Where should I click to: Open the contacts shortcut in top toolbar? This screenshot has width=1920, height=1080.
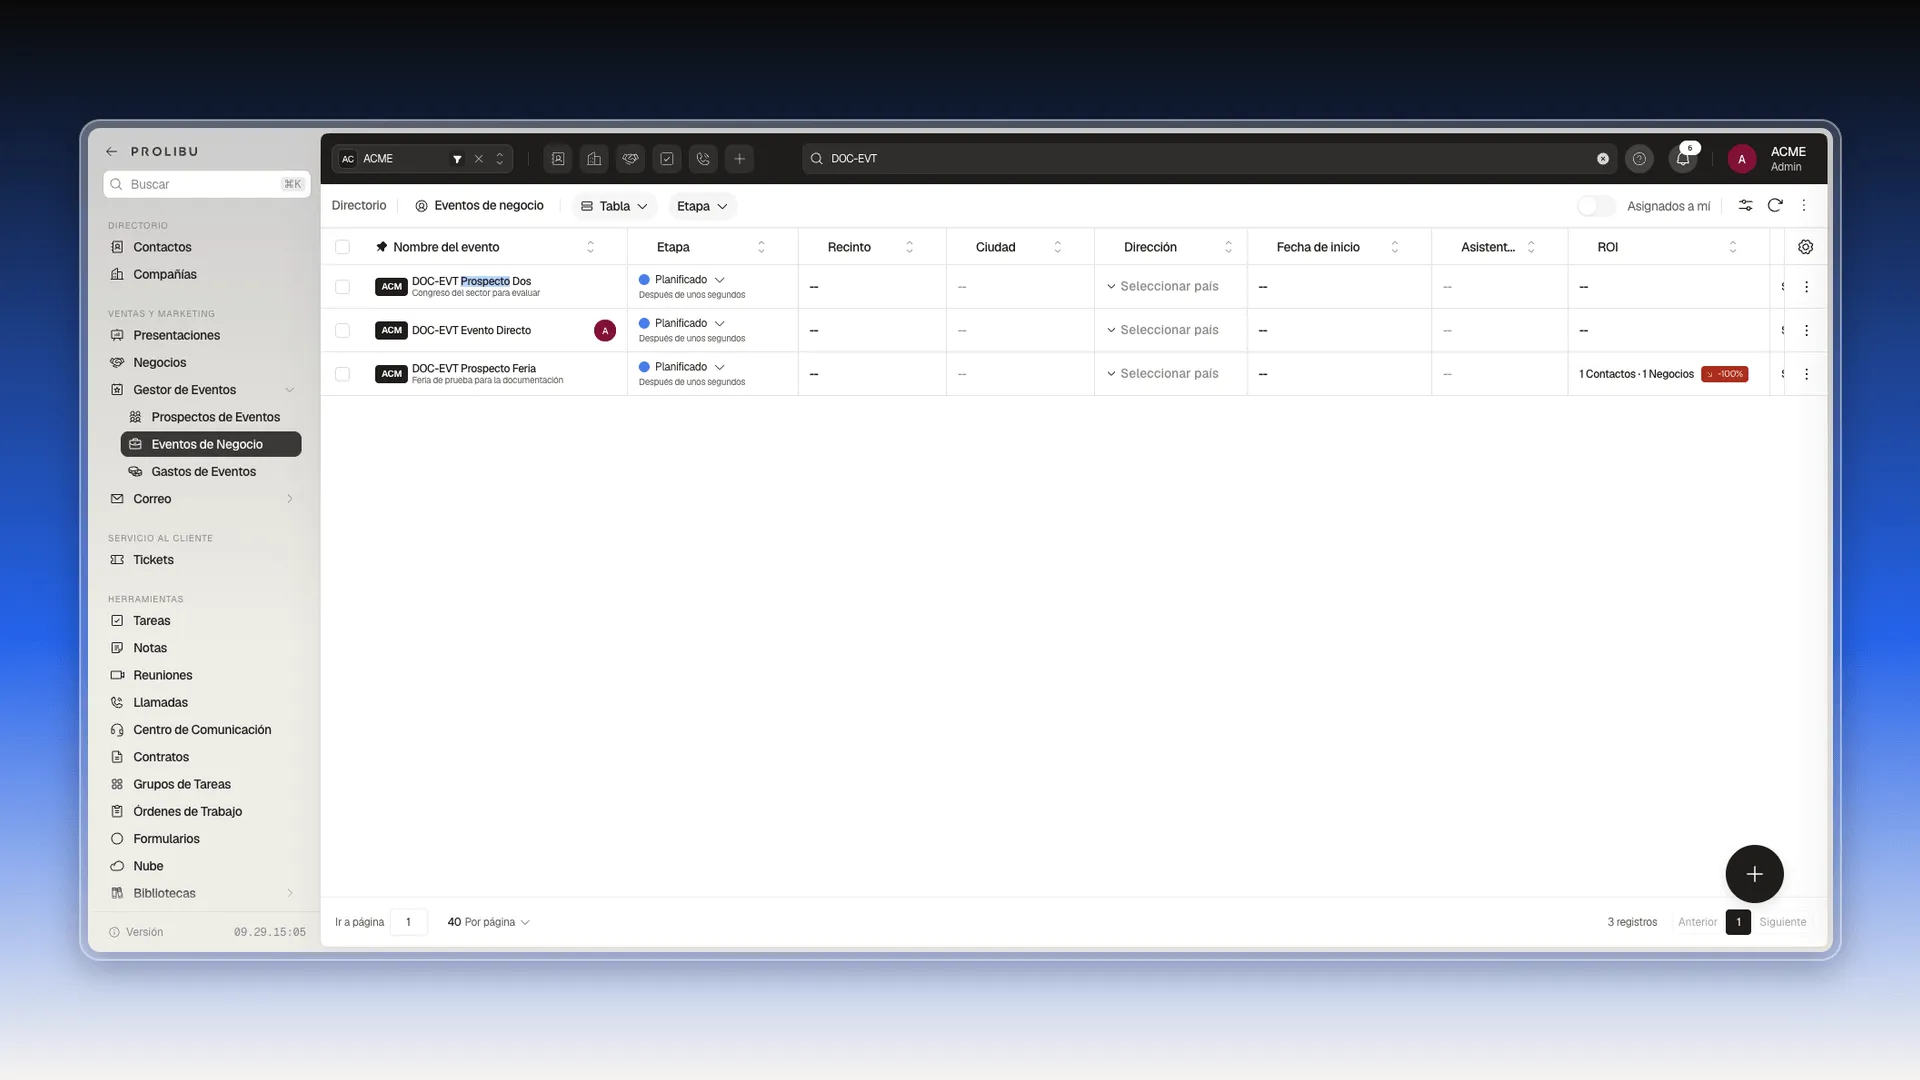coord(558,159)
